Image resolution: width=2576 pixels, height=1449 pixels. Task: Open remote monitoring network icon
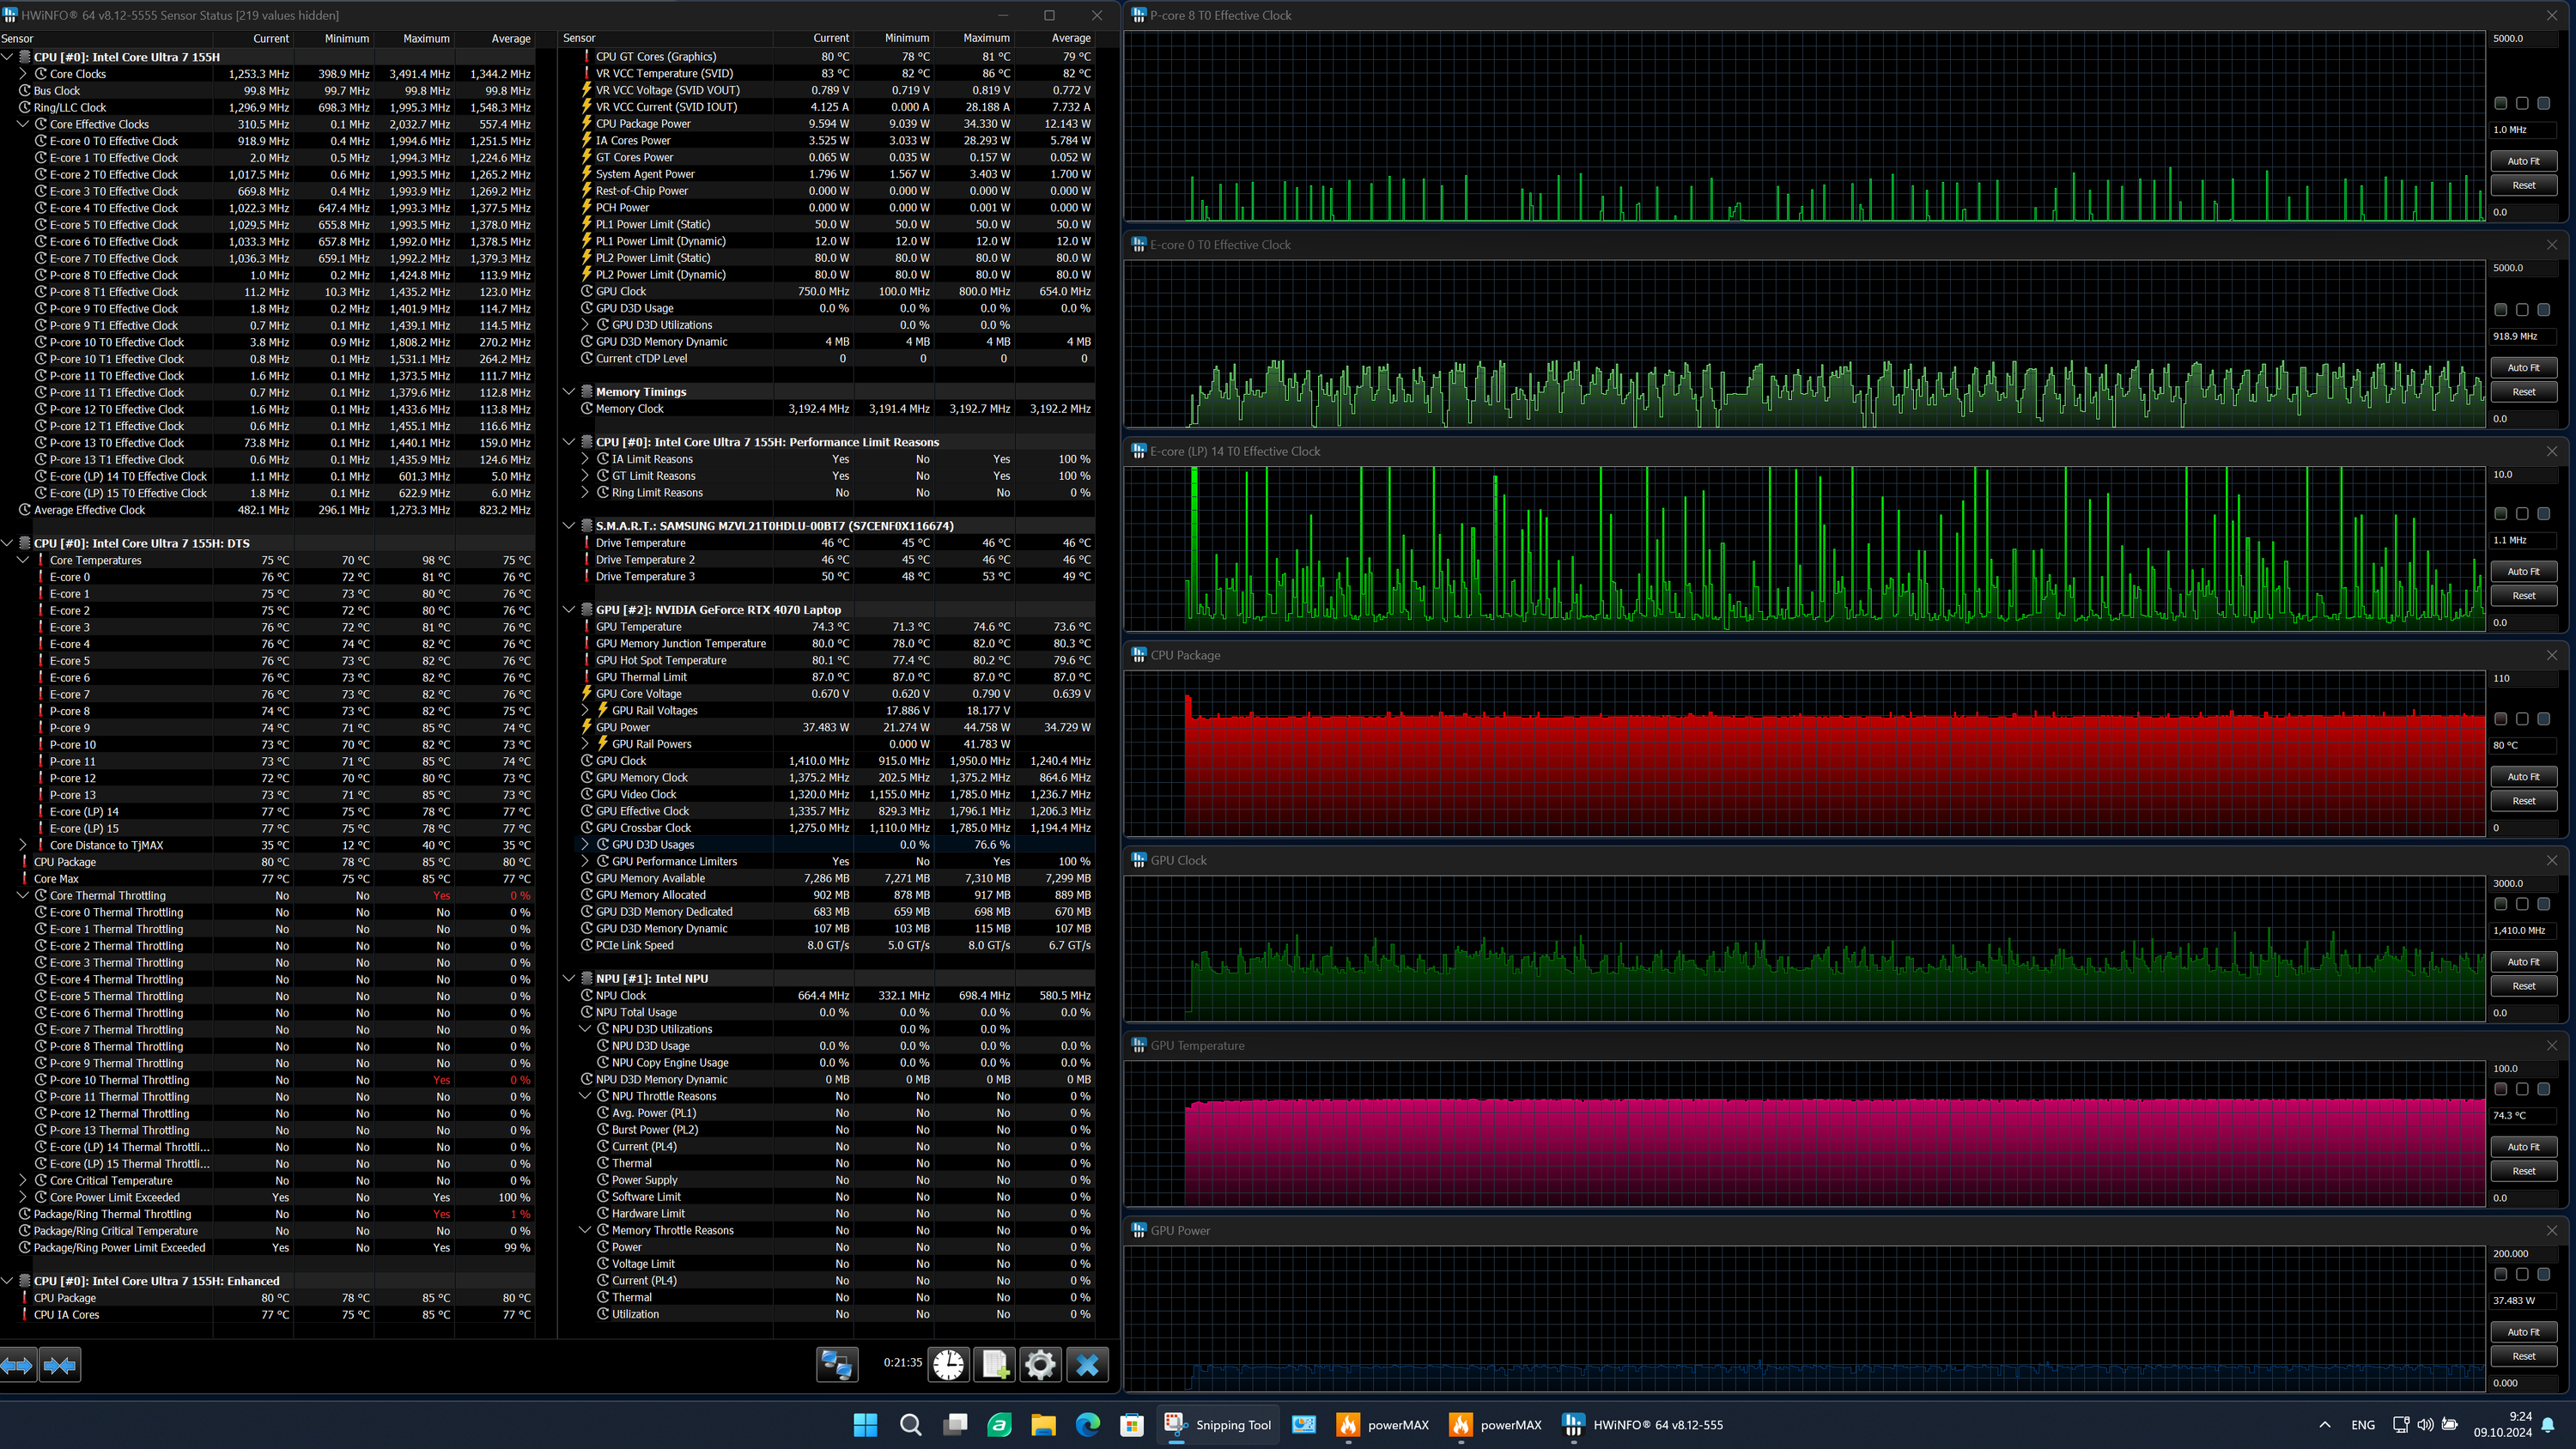pos(836,1365)
